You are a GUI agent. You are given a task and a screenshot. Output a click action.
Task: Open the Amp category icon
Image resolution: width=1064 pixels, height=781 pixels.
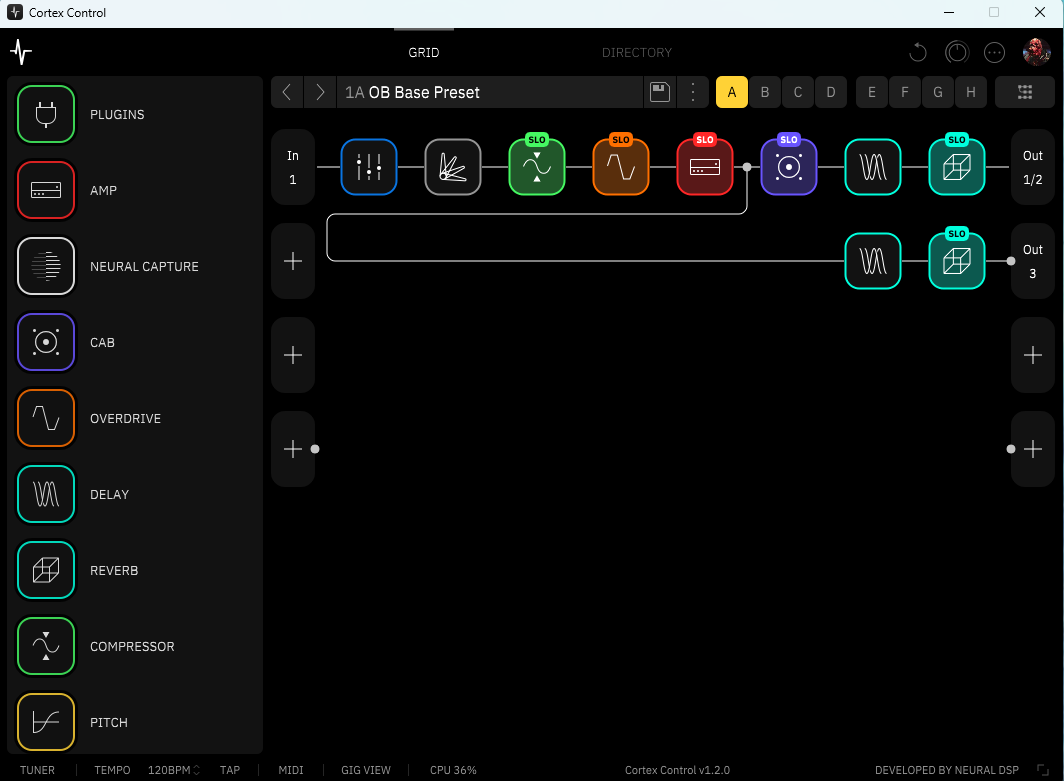(45, 190)
